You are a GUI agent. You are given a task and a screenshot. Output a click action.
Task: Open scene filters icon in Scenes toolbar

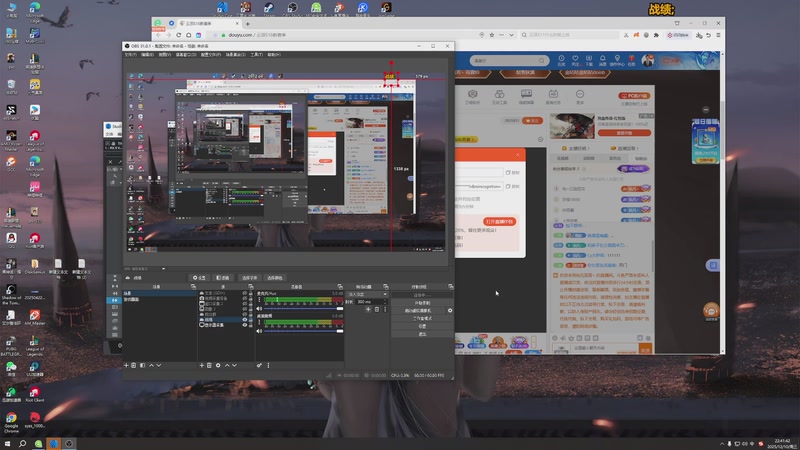point(142,365)
